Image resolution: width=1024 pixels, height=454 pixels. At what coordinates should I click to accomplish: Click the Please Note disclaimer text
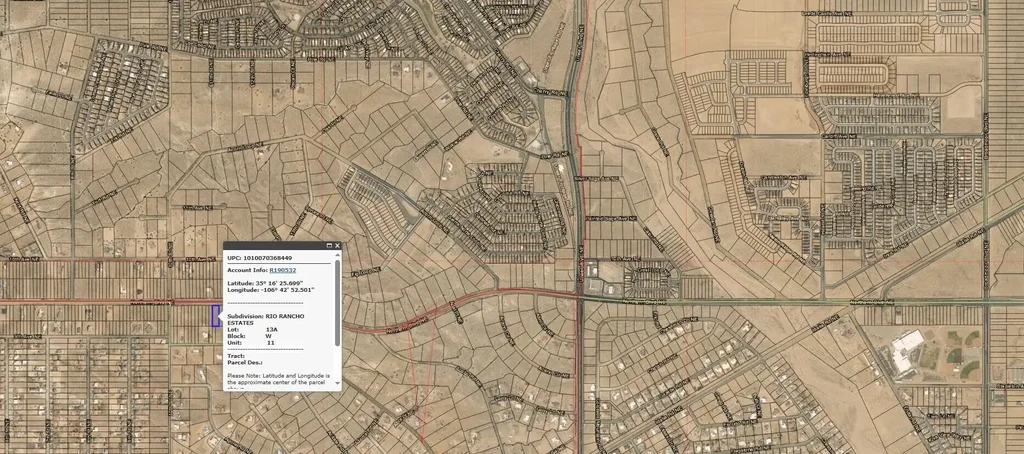click(x=278, y=378)
